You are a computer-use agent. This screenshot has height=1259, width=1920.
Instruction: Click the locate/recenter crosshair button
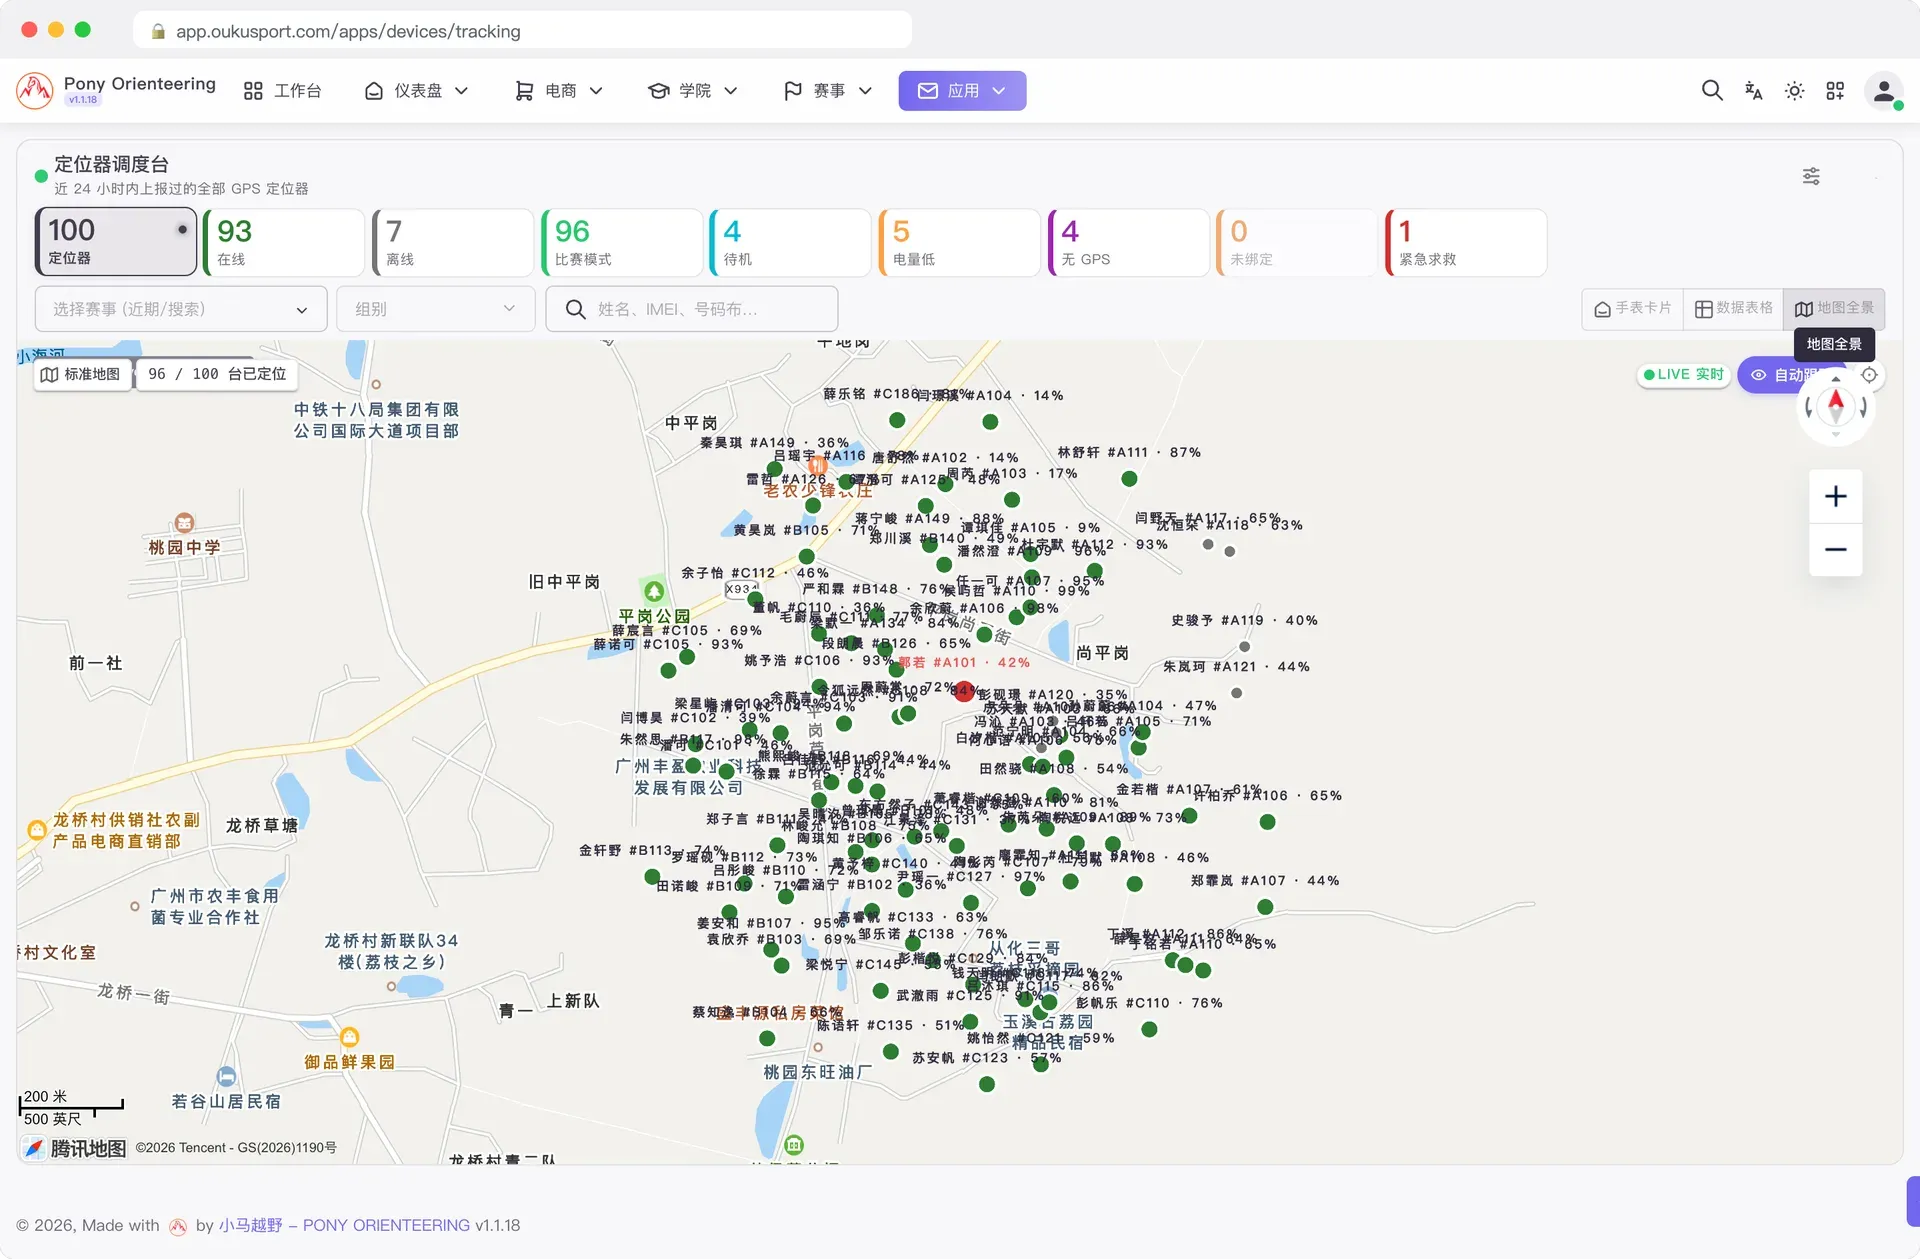1869,375
